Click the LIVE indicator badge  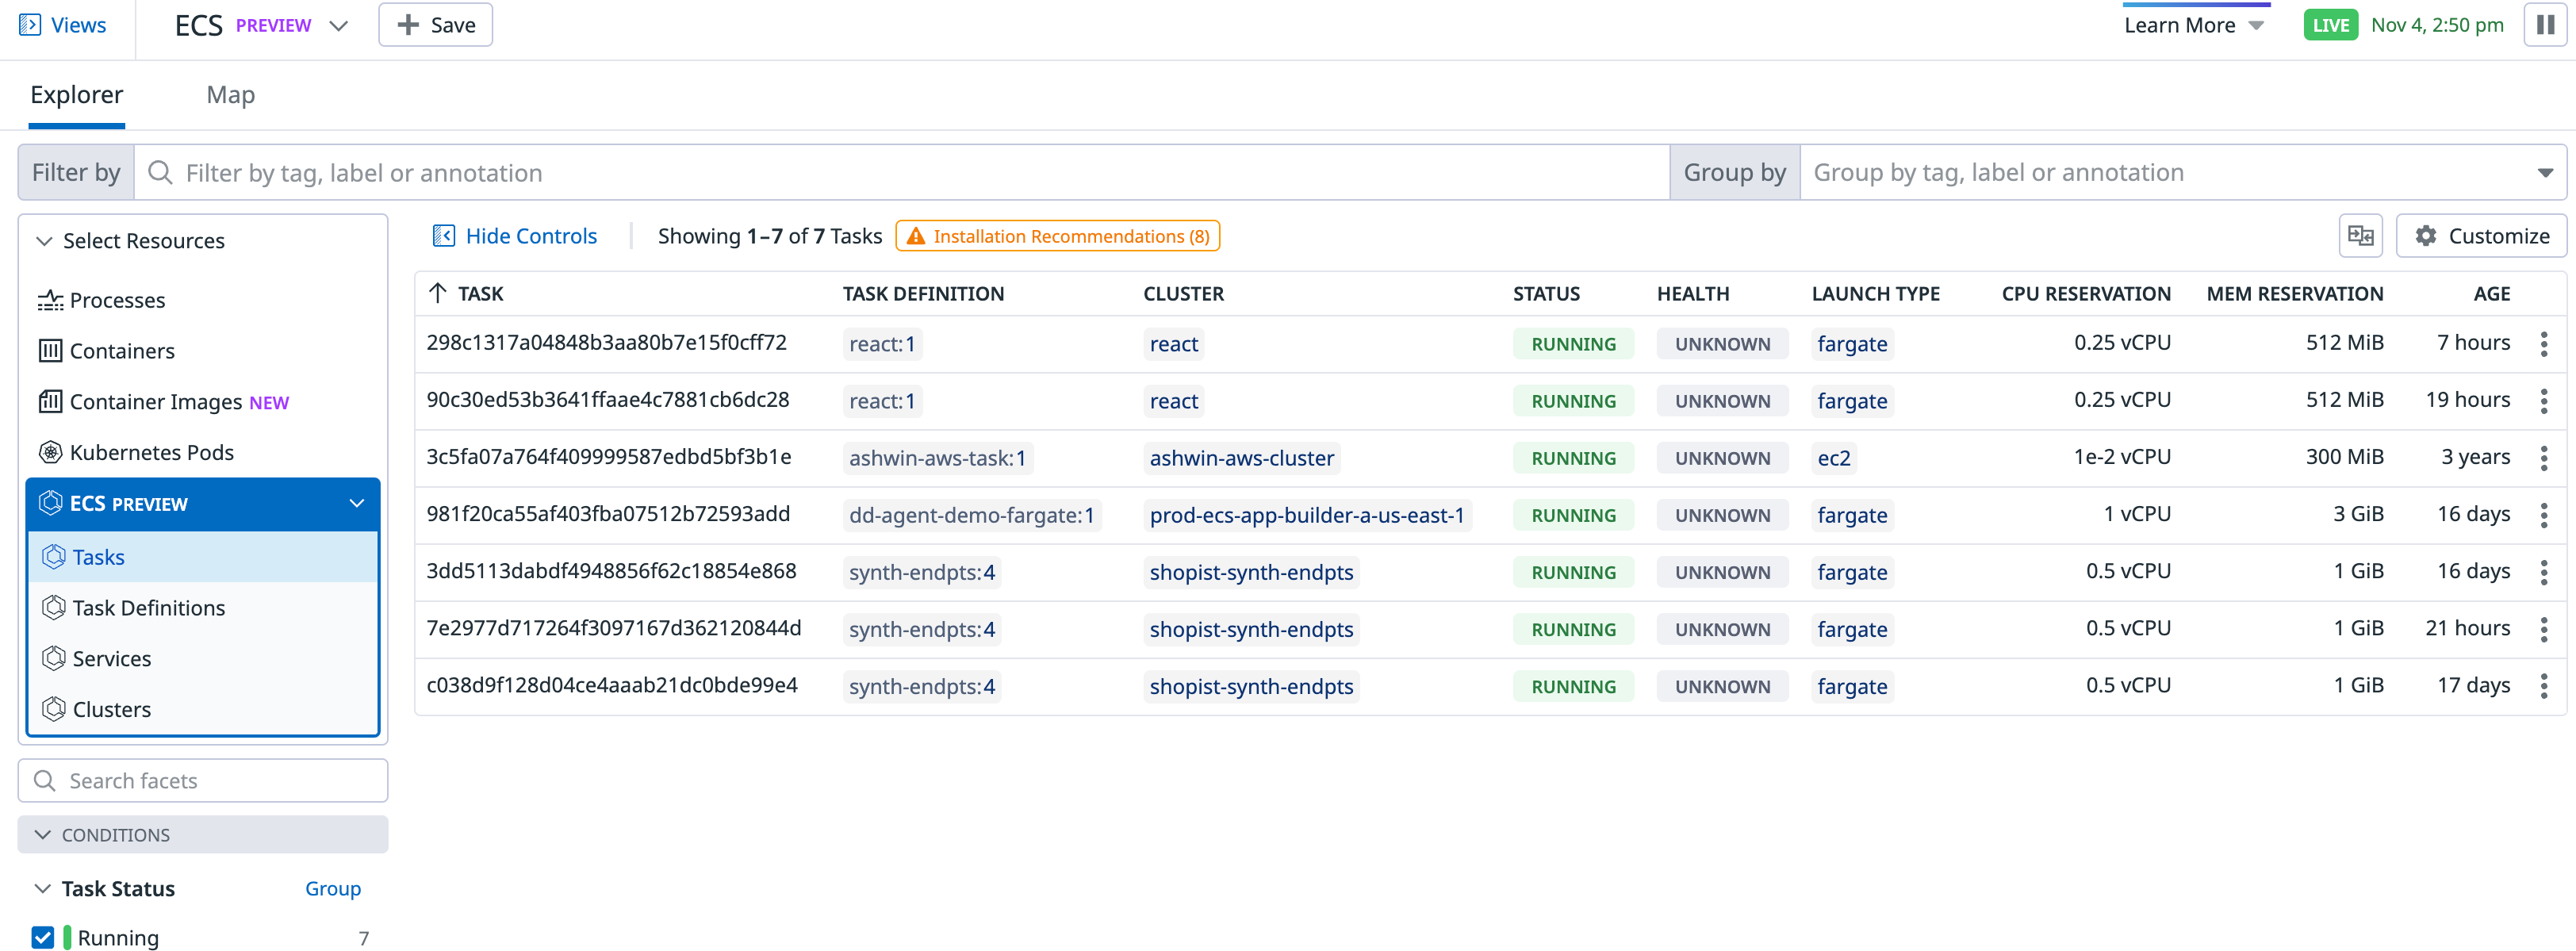point(2330,25)
